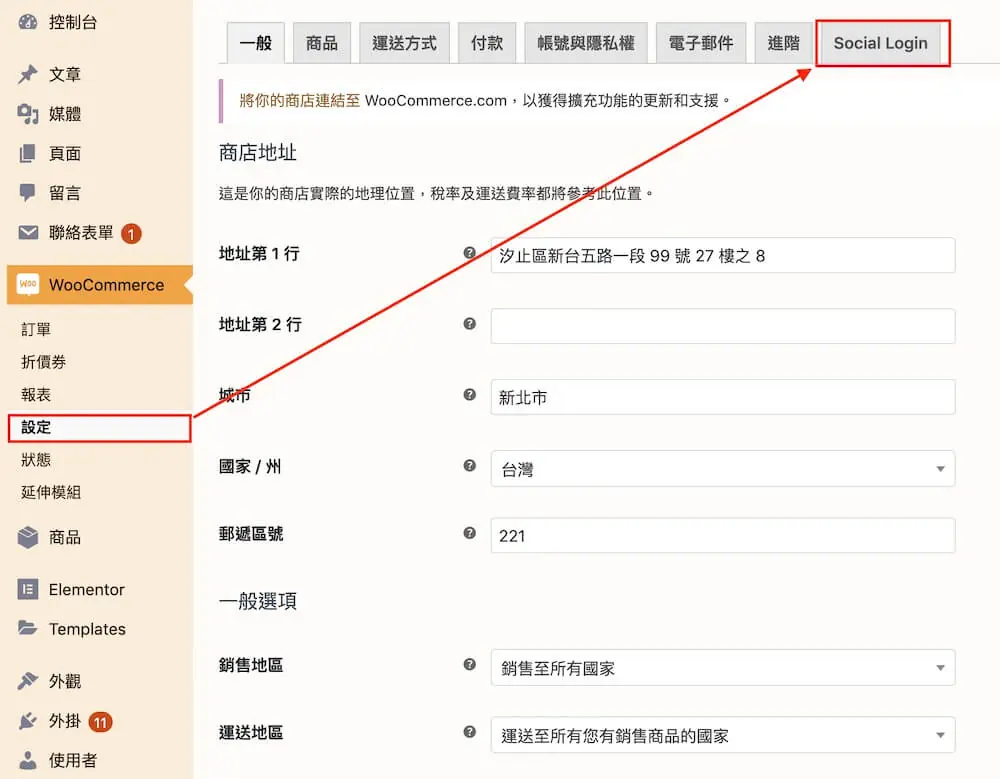Open the 運送地區 dropdown

[x=723, y=735]
